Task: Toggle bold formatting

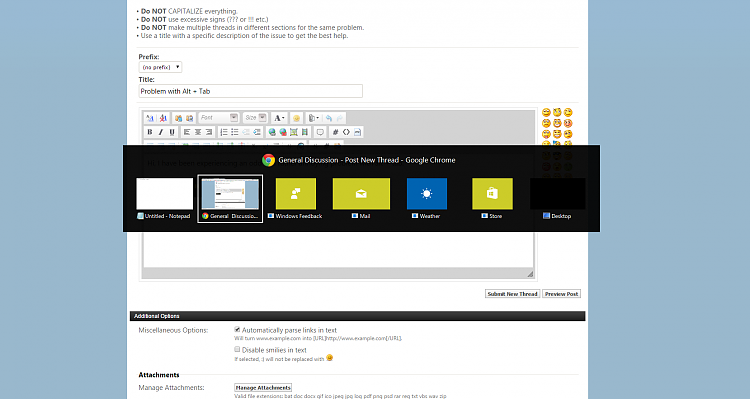Action: (x=150, y=132)
